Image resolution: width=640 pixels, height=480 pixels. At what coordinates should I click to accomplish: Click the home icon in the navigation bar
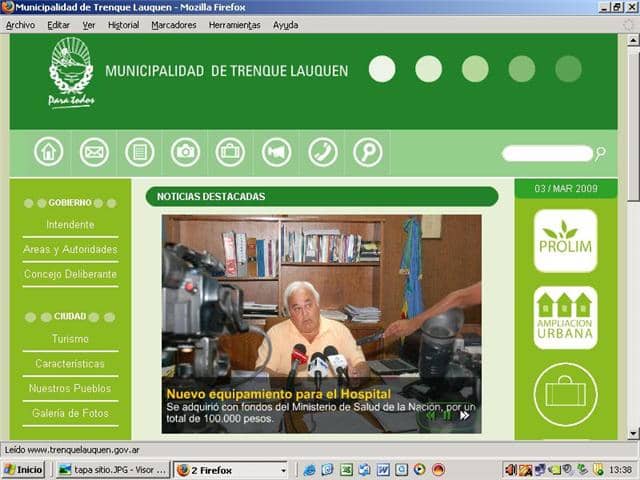point(49,152)
